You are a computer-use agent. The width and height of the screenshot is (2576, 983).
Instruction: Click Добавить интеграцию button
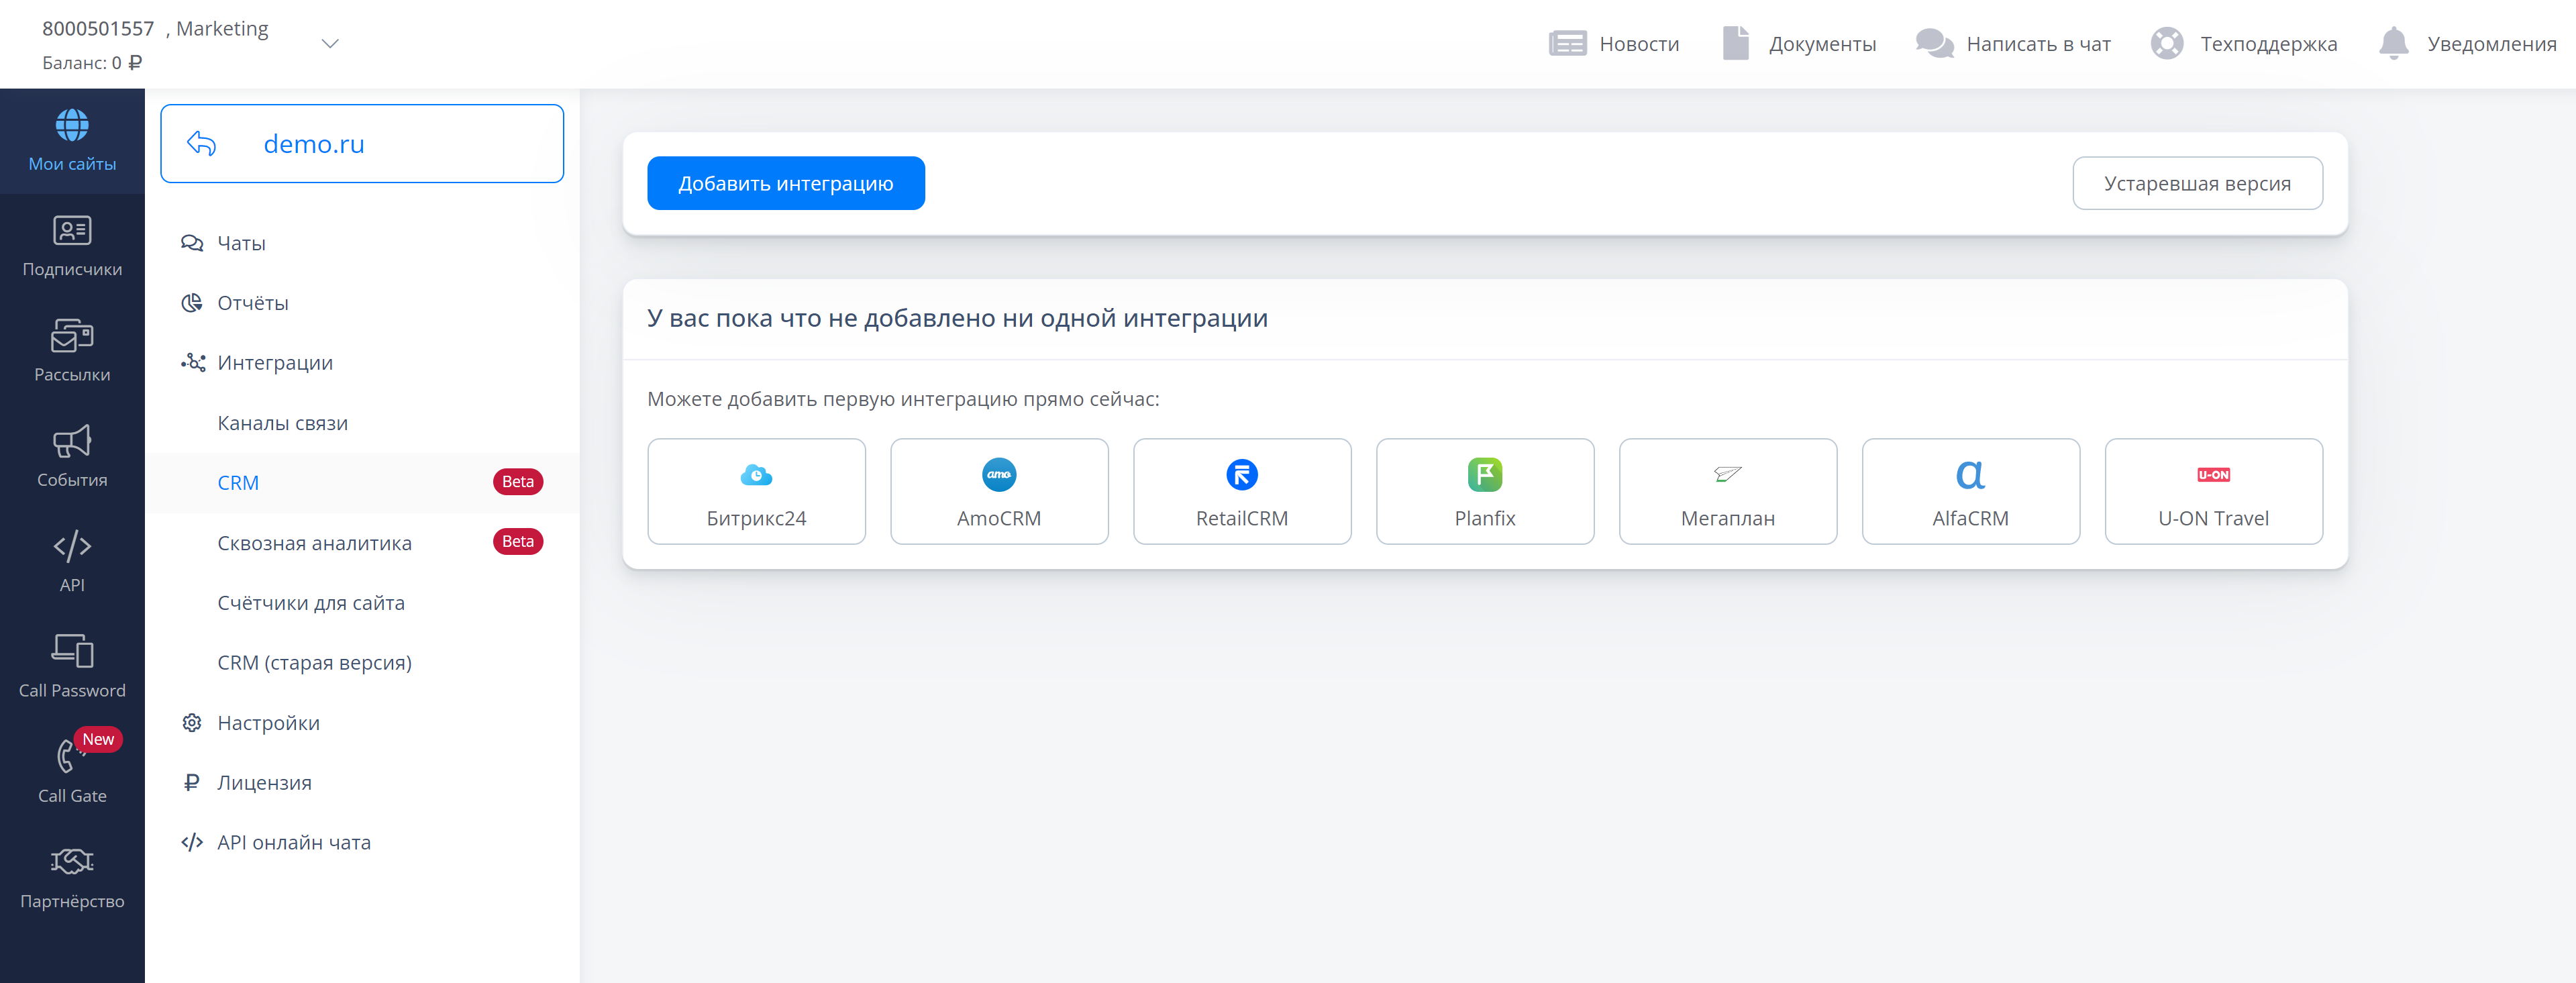[785, 184]
